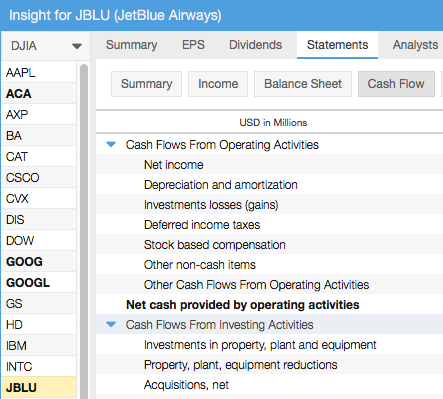Image resolution: width=443 pixels, height=399 pixels.
Task: Click the Depreciation and amortization row
Action: (x=269, y=184)
